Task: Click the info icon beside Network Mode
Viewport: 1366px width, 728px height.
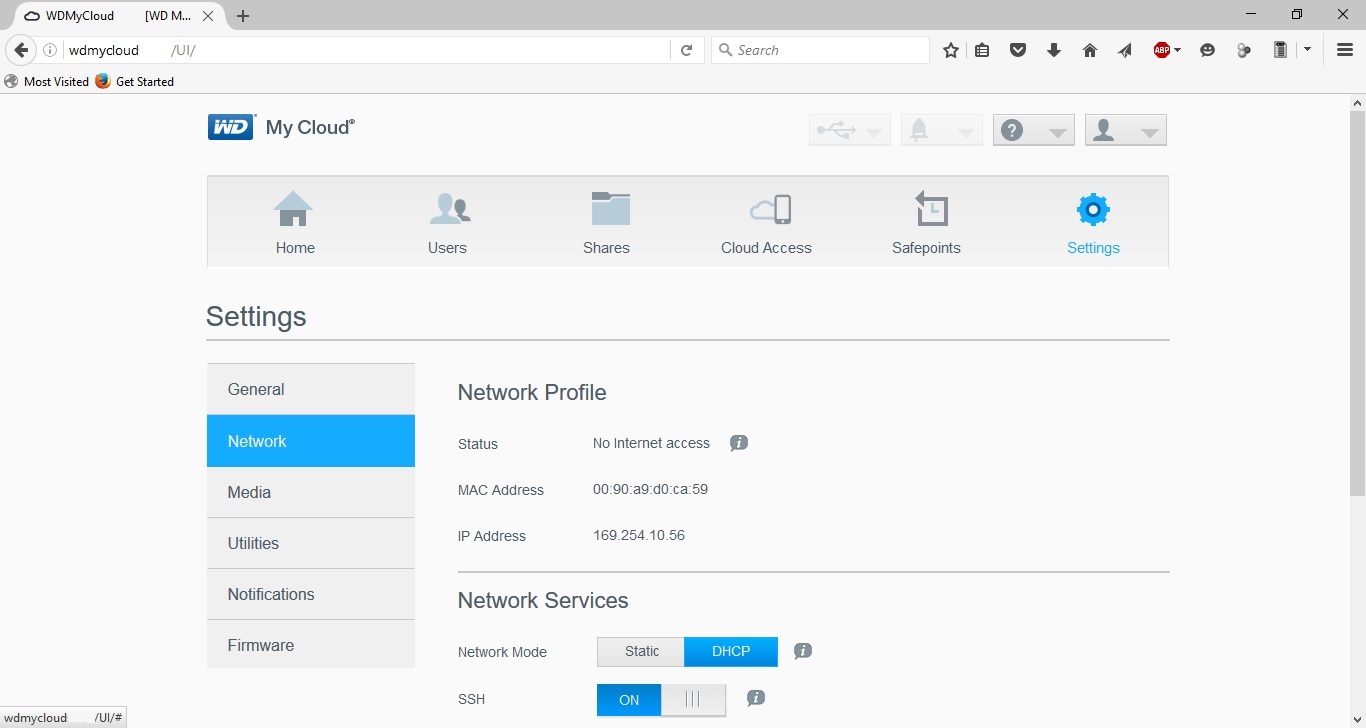Action: [803, 651]
